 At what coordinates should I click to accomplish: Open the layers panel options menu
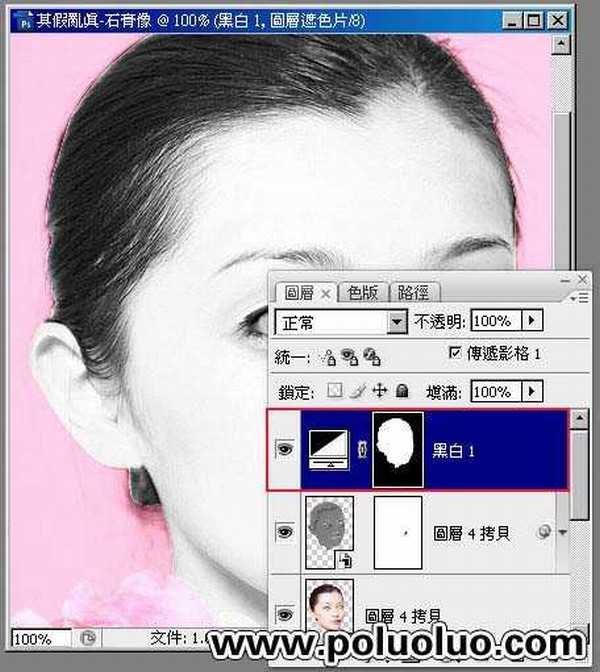(578, 298)
